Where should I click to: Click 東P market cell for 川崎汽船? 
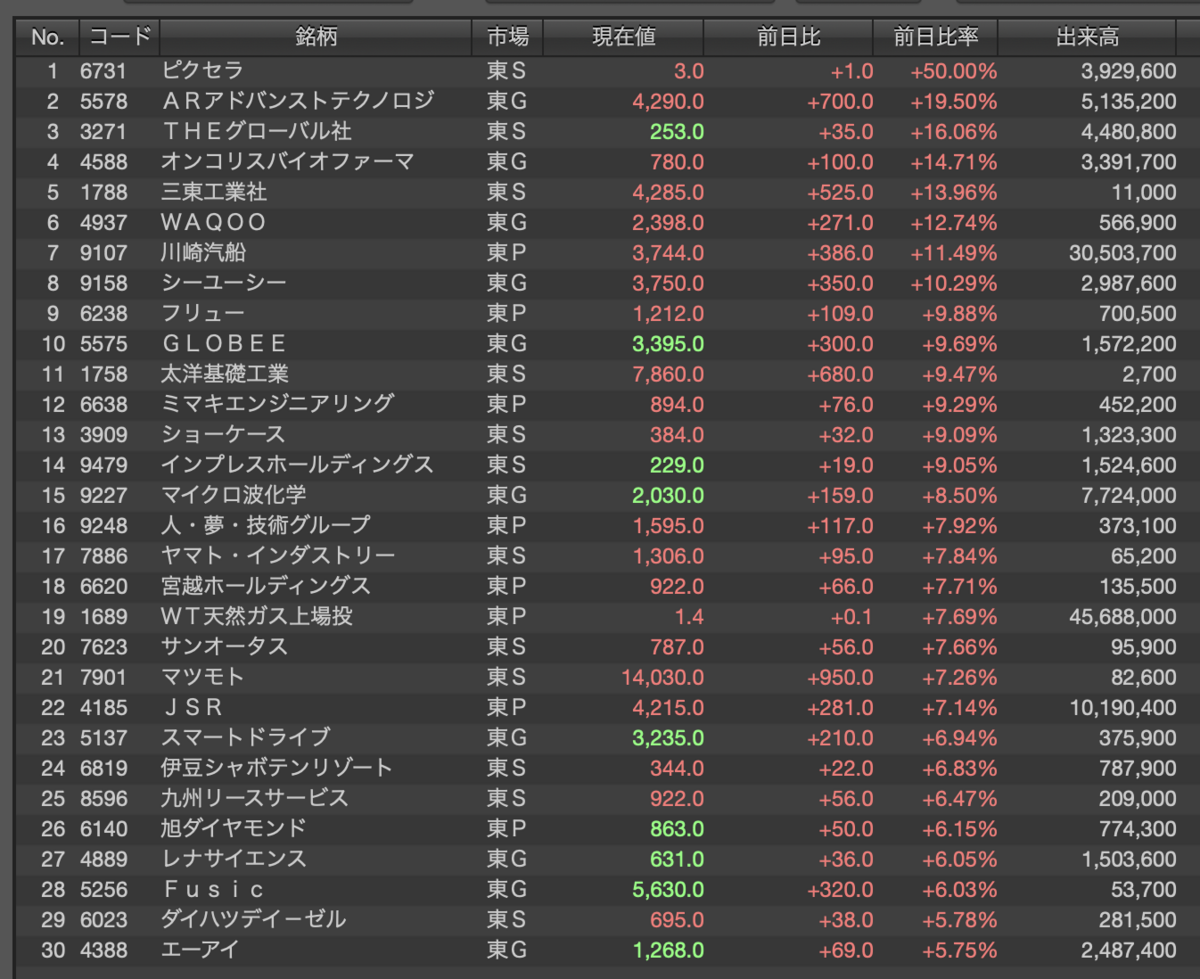click(505, 253)
